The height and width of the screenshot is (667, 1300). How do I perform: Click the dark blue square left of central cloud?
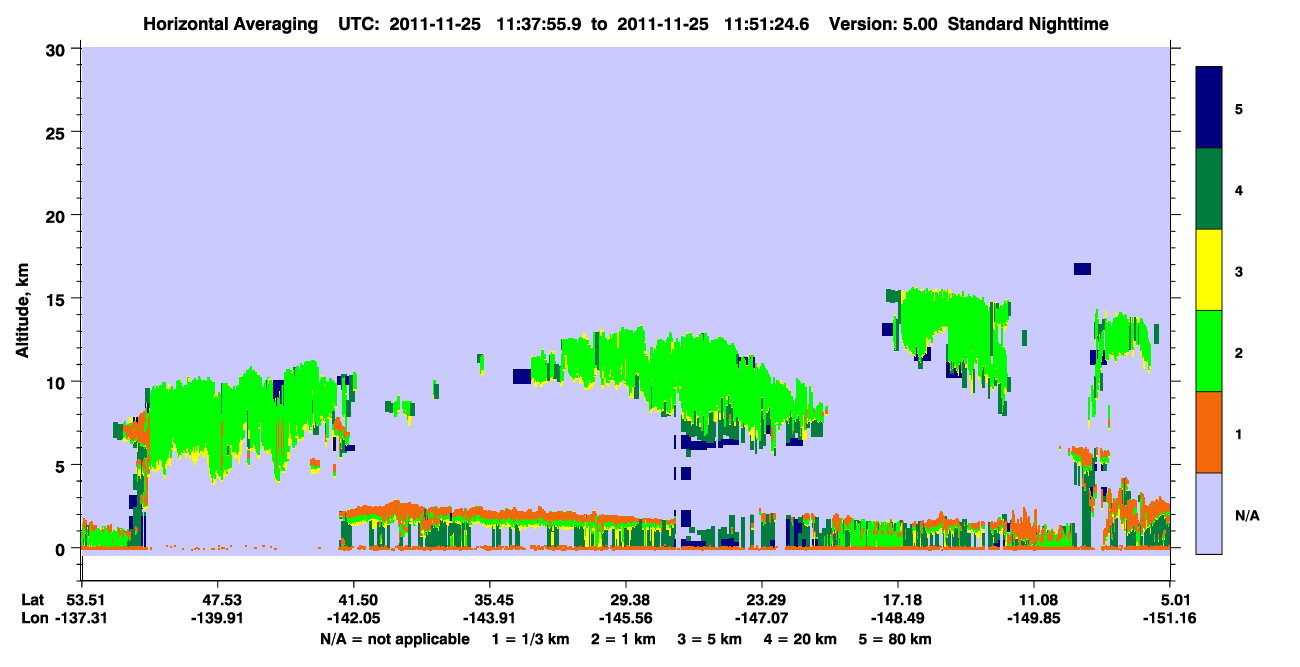[x=521, y=376]
